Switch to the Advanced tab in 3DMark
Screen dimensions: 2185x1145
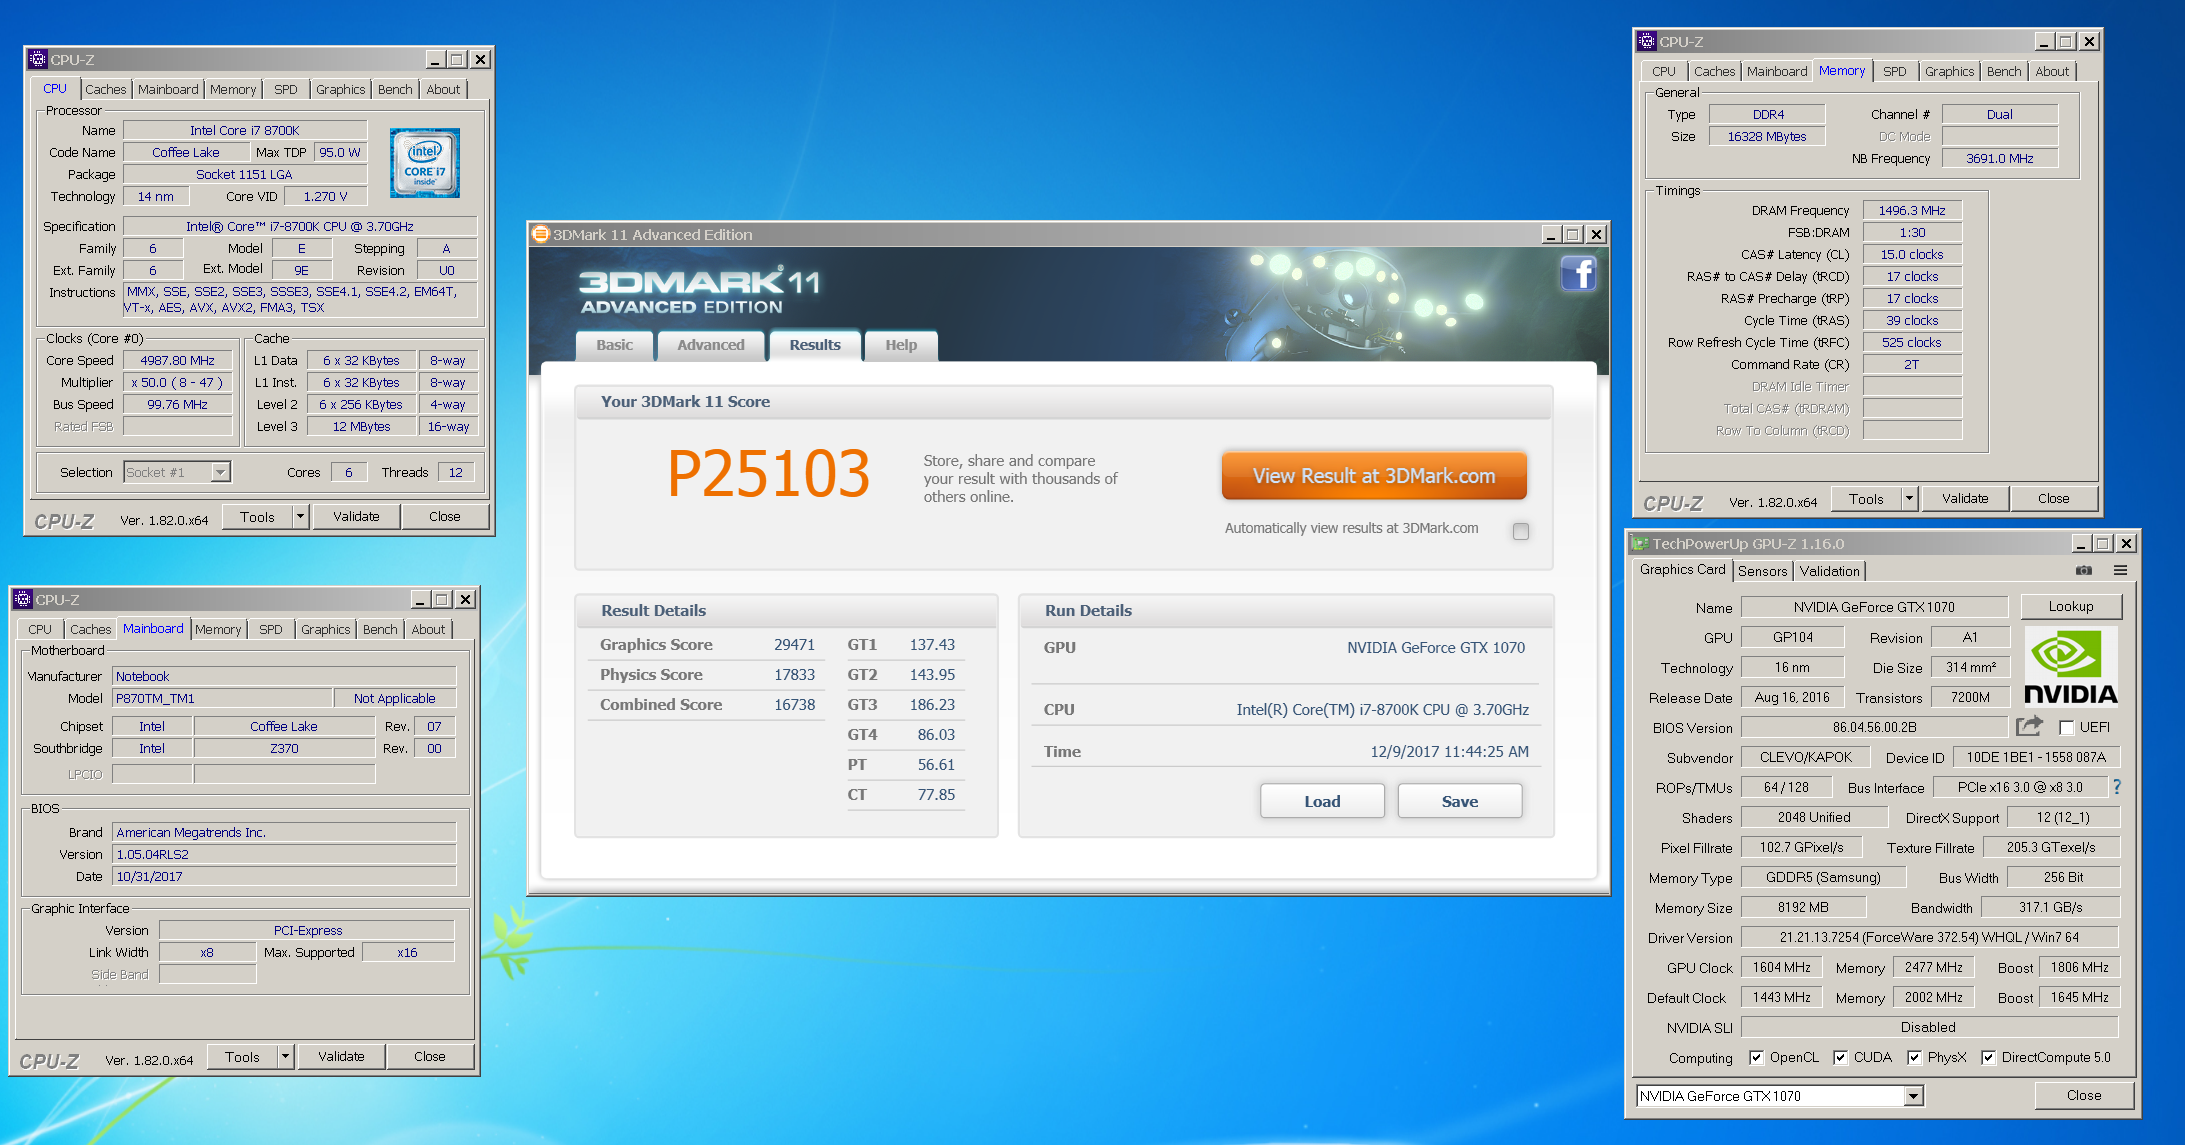(711, 345)
